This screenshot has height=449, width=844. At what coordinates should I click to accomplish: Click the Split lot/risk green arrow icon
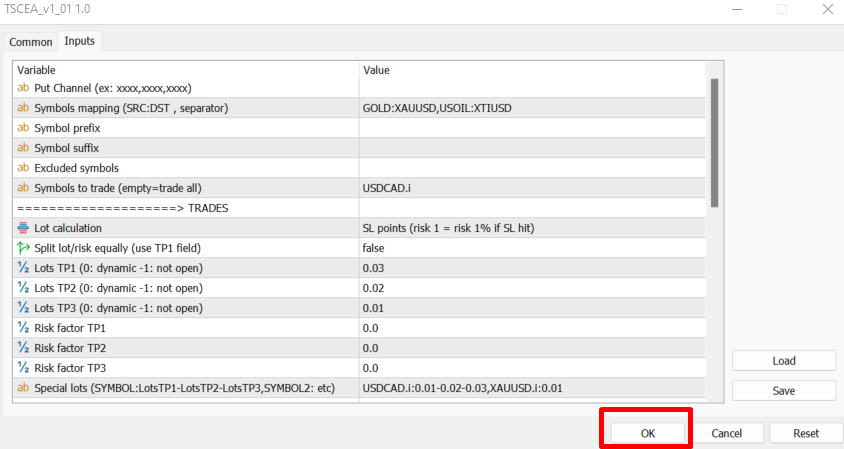[x=24, y=248]
